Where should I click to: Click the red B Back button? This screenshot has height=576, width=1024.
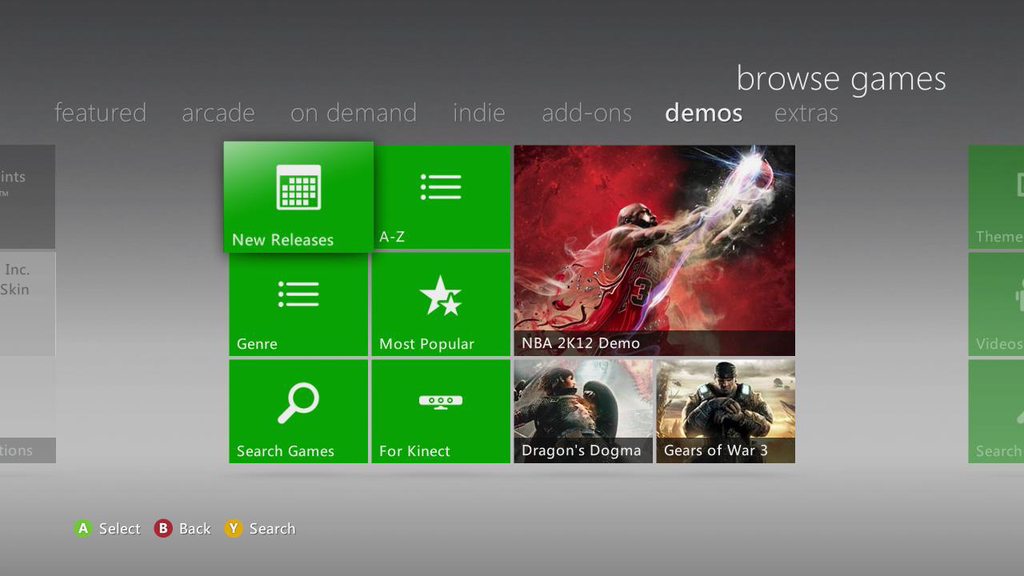click(163, 528)
